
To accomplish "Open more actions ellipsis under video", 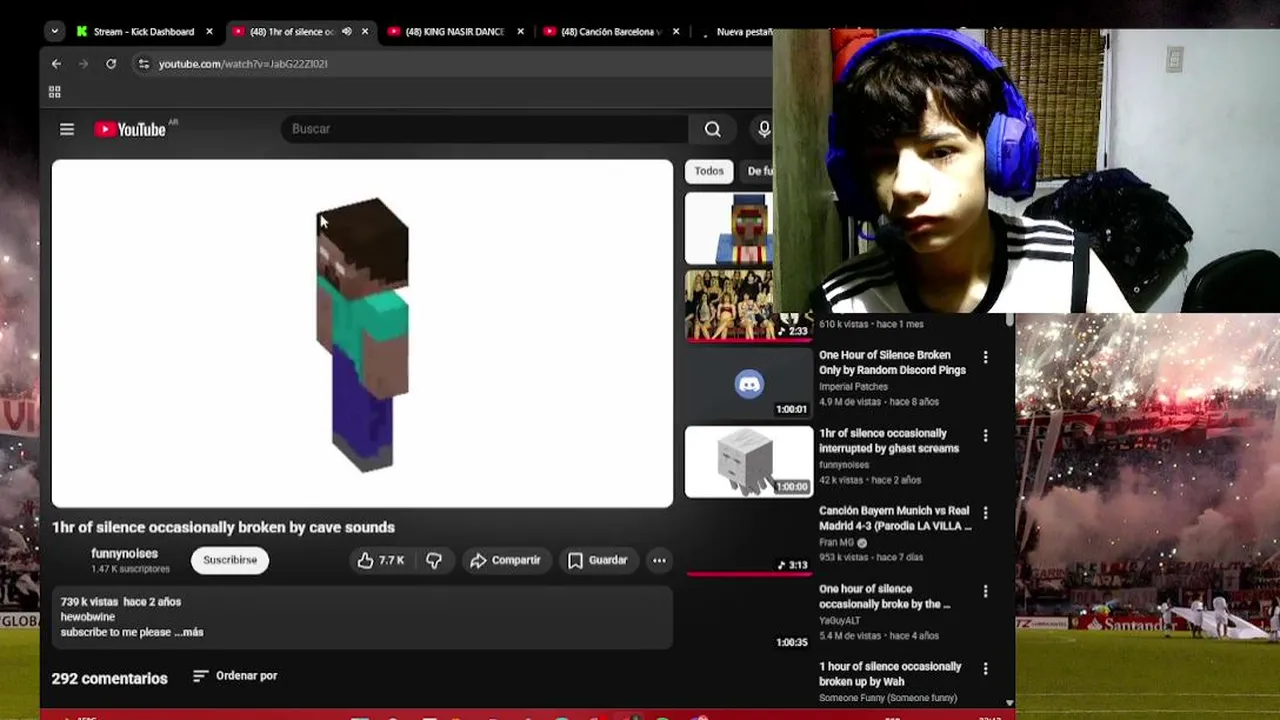I will coord(659,561).
